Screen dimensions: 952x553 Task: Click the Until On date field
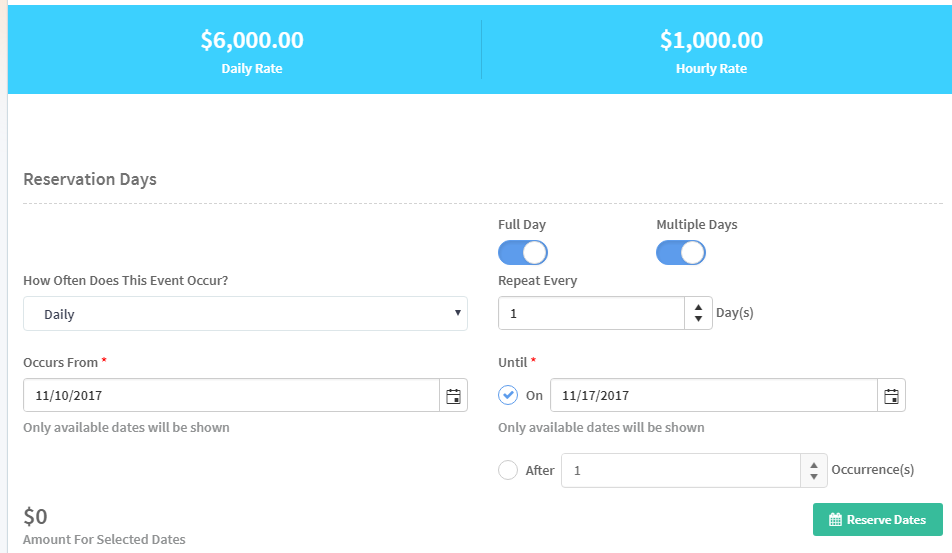coord(714,396)
